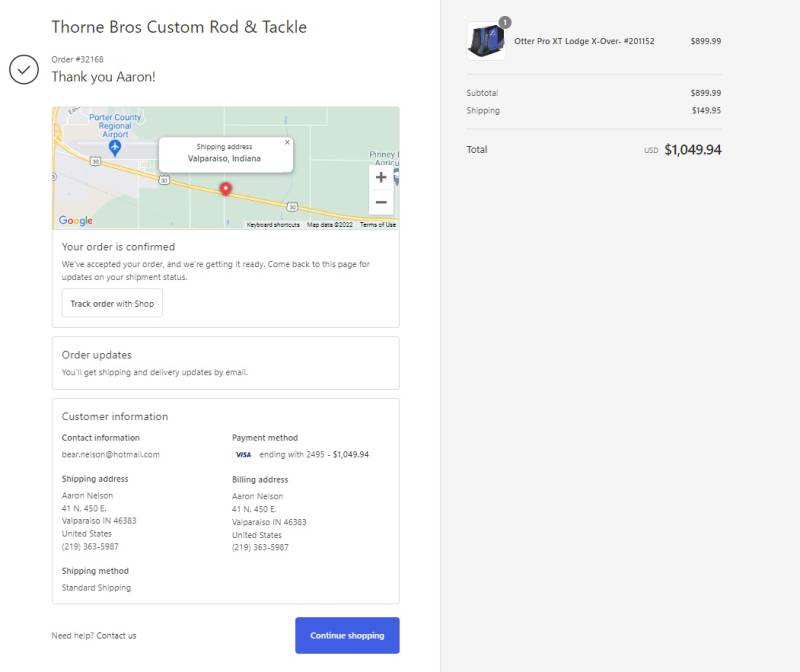Click the Customer information heading
The image size is (800, 672).
pyautogui.click(x=115, y=417)
